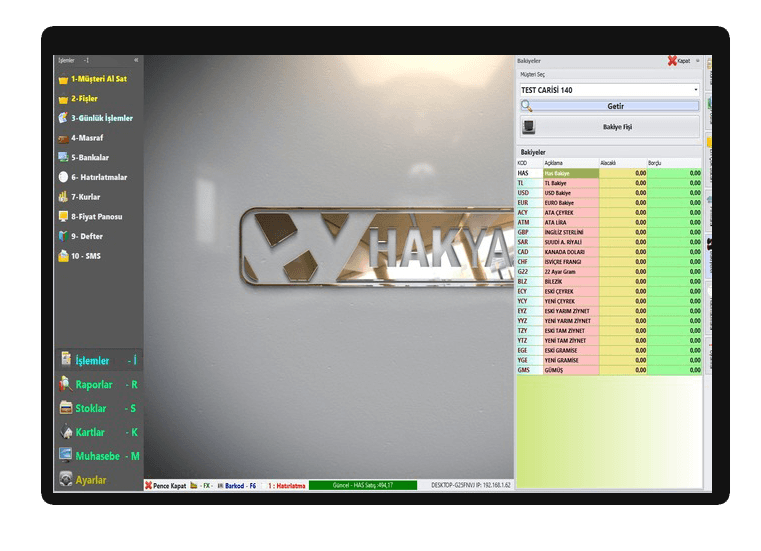Click the printer icon on Bakiye Fişi
The width and height of the screenshot is (761, 551).
click(x=529, y=127)
